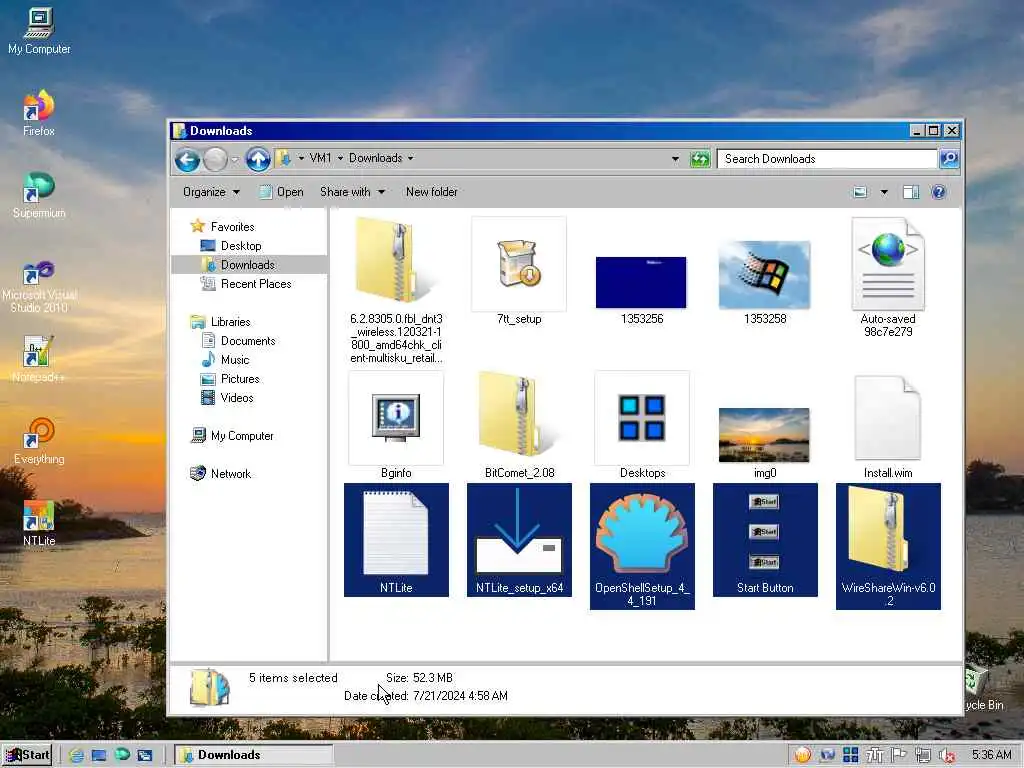Expand the Downloads breadcrumb dropdown arrow
Image resolution: width=1024 pixels, height=768 pixels.
pyautogui.click(x=411, y=158)
